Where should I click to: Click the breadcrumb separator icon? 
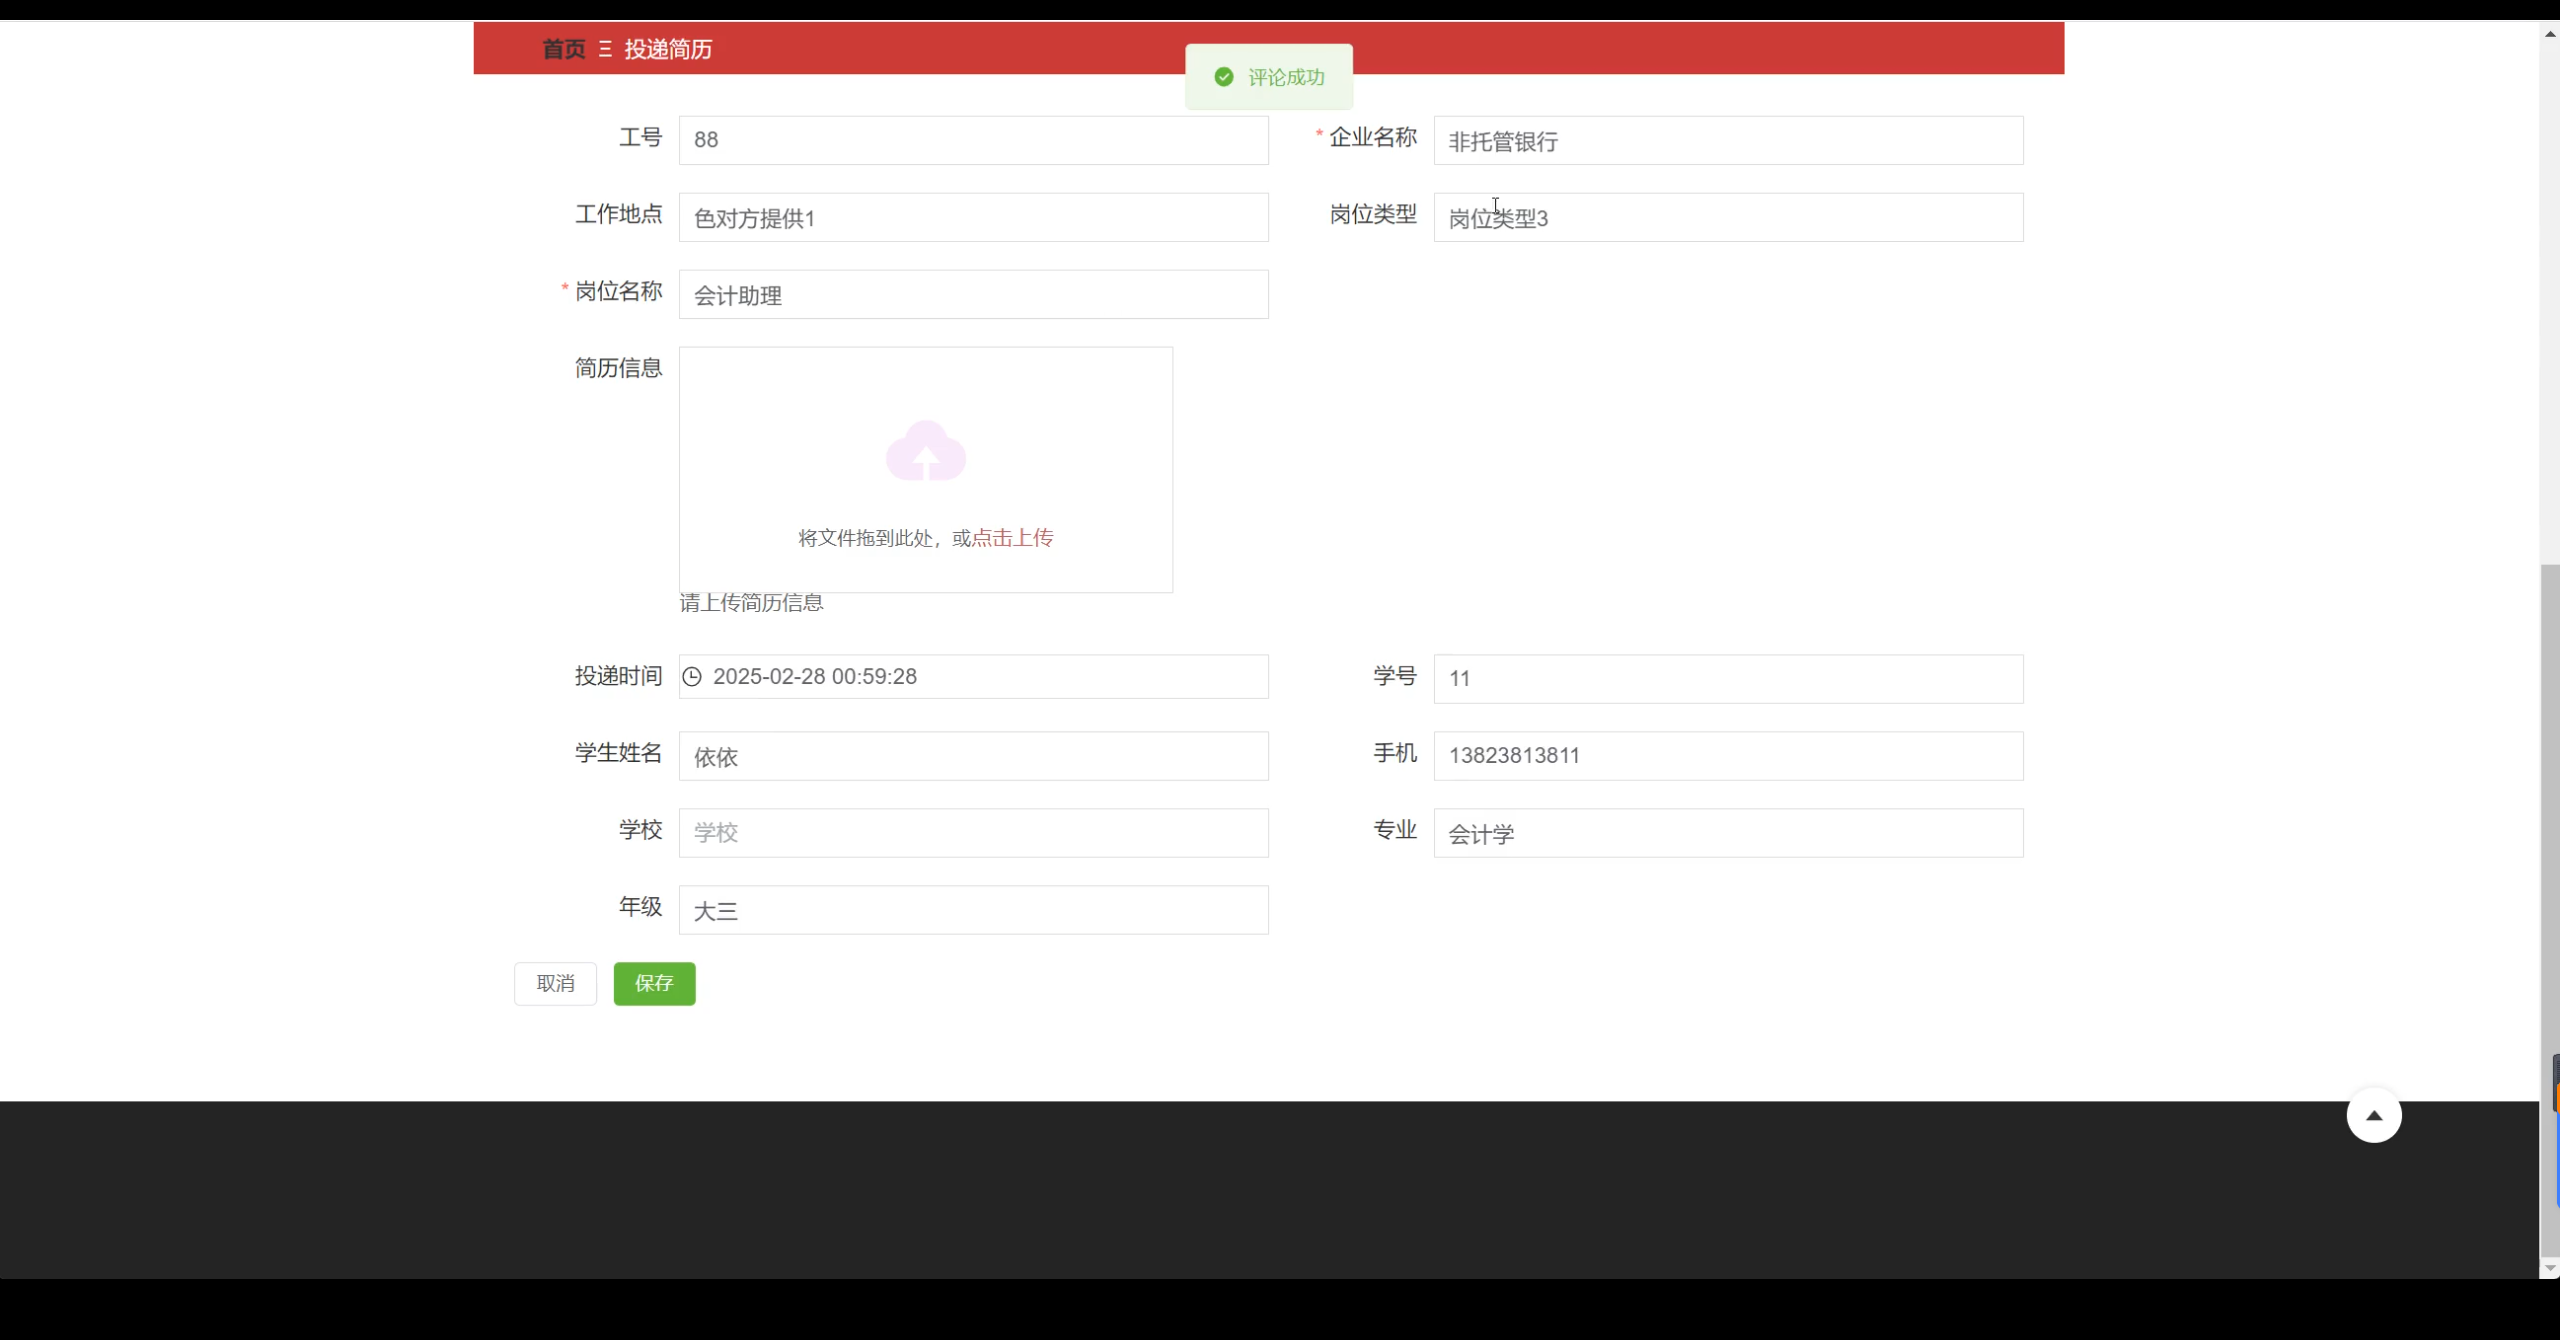(x=605, y=49)
